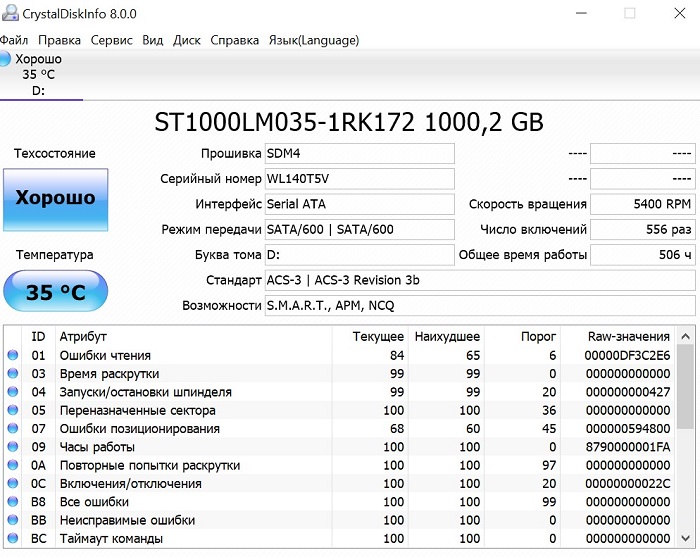The width and height of the screenshot is (700, 557).
Task: Click raw value 8790000001FA
Action: (x=628, y=447)
